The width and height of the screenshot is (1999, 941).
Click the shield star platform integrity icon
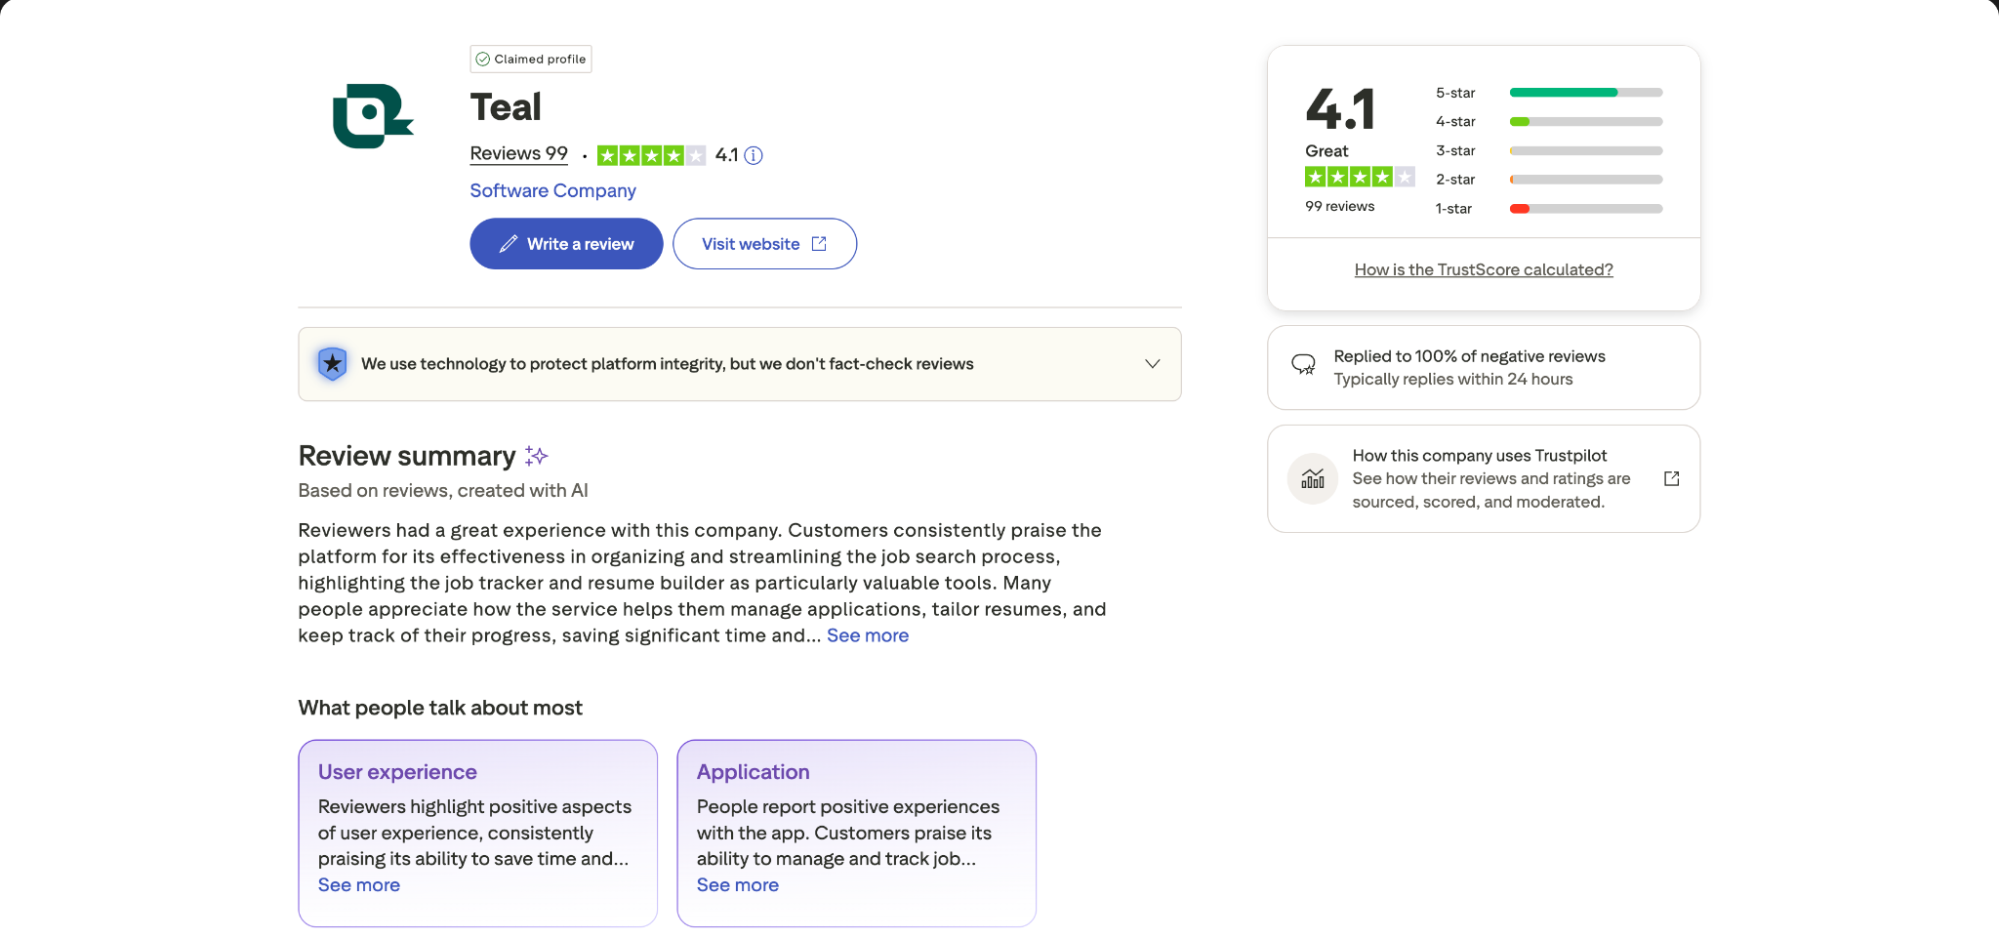pos(332,364)
